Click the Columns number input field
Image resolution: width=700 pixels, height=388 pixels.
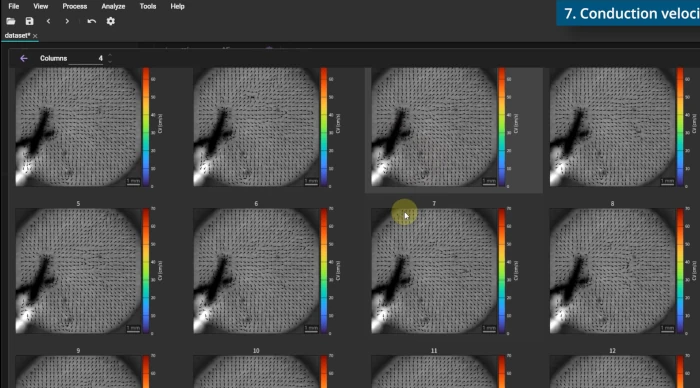(x=87, y=58)
